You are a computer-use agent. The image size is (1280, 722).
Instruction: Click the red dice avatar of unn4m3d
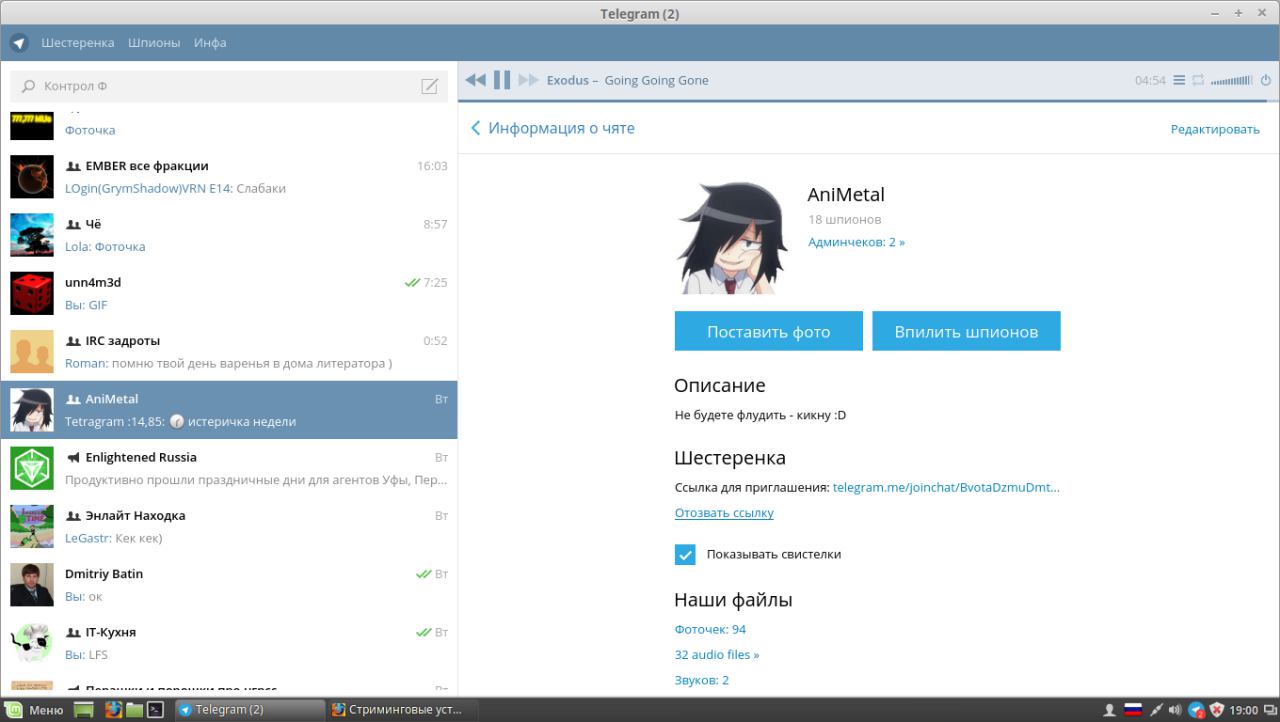coord(32,293)
